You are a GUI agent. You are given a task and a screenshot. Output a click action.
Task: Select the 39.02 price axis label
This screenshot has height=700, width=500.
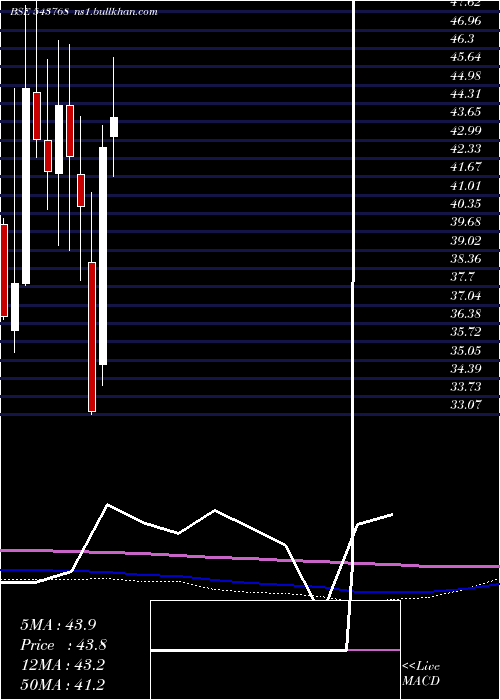click(466, 240)
